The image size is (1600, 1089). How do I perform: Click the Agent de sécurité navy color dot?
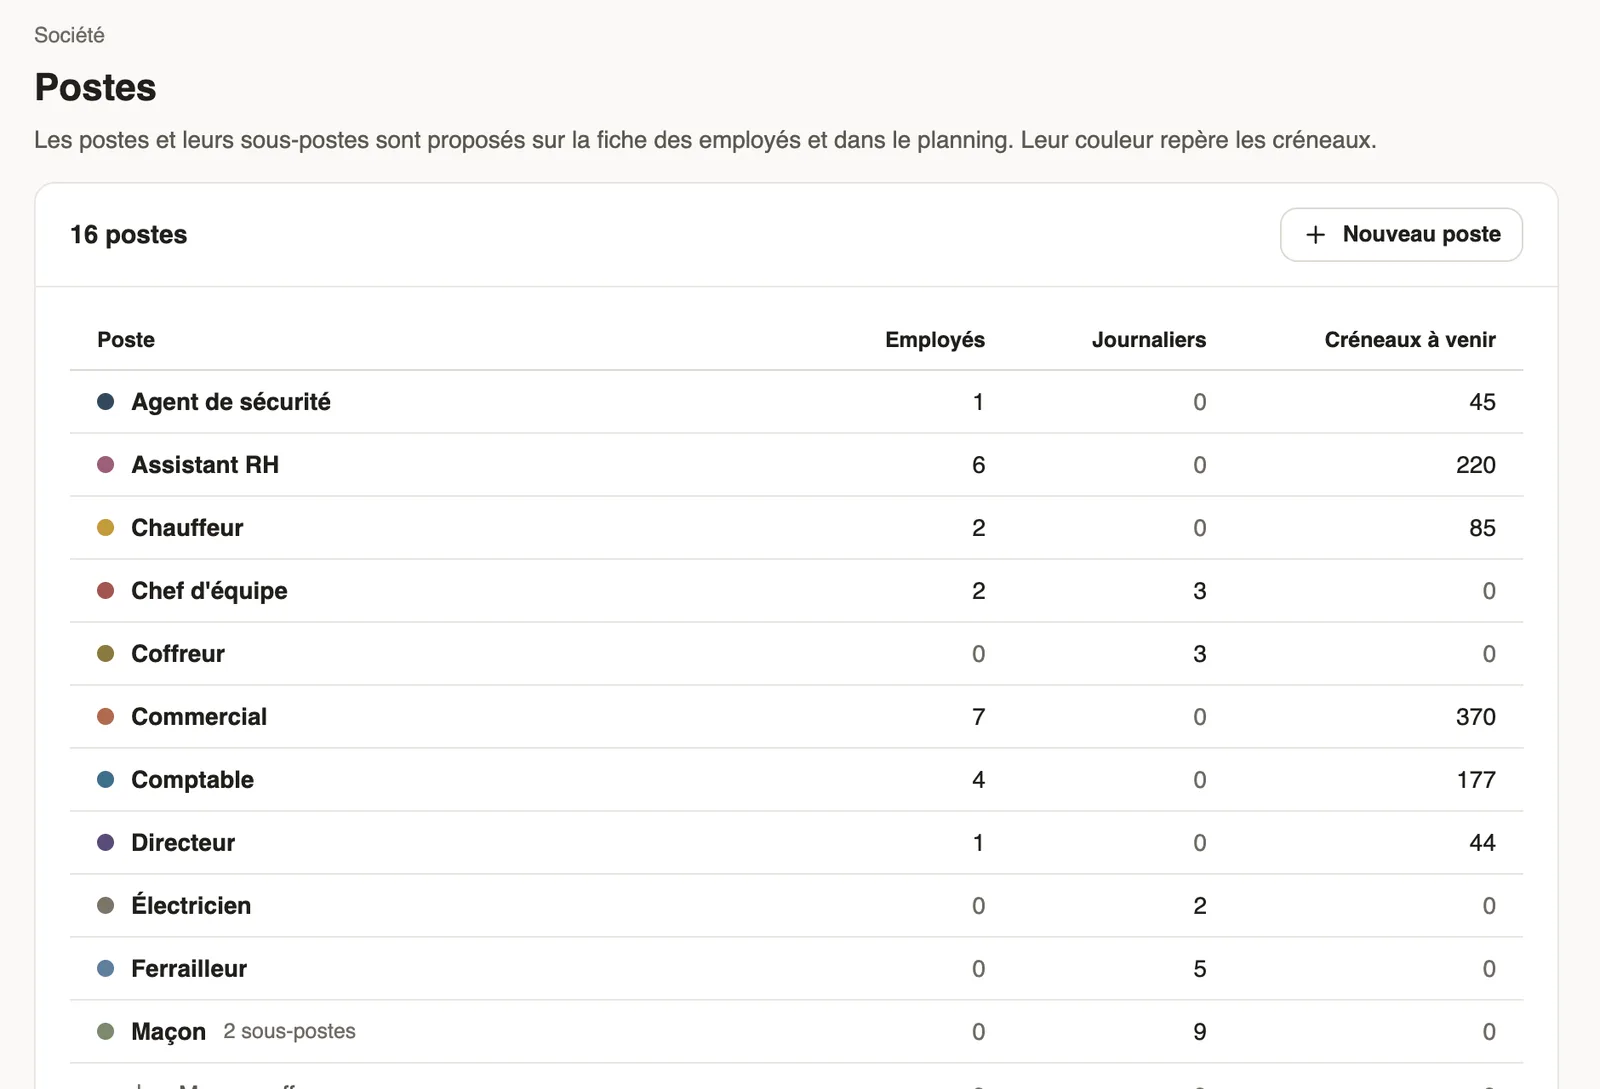105,402
